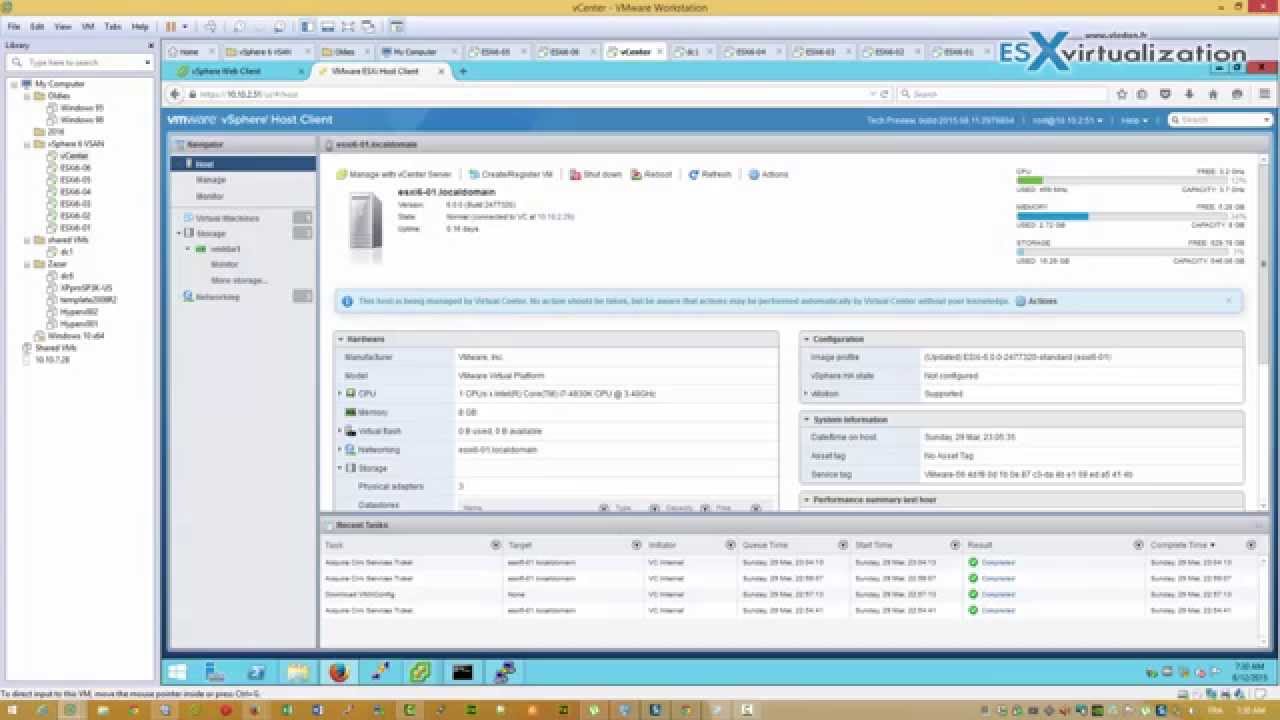
Task: Click the Workstation suspend/pause VM button
Action: [x=171, y=27]
